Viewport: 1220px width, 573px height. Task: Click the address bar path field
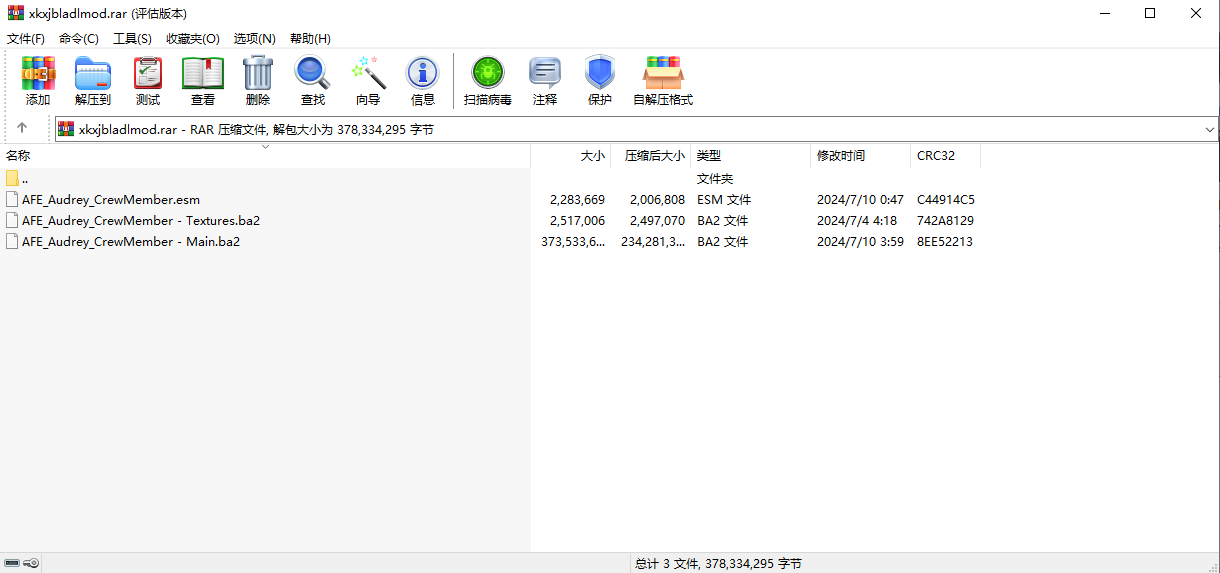tap(636, 129)
